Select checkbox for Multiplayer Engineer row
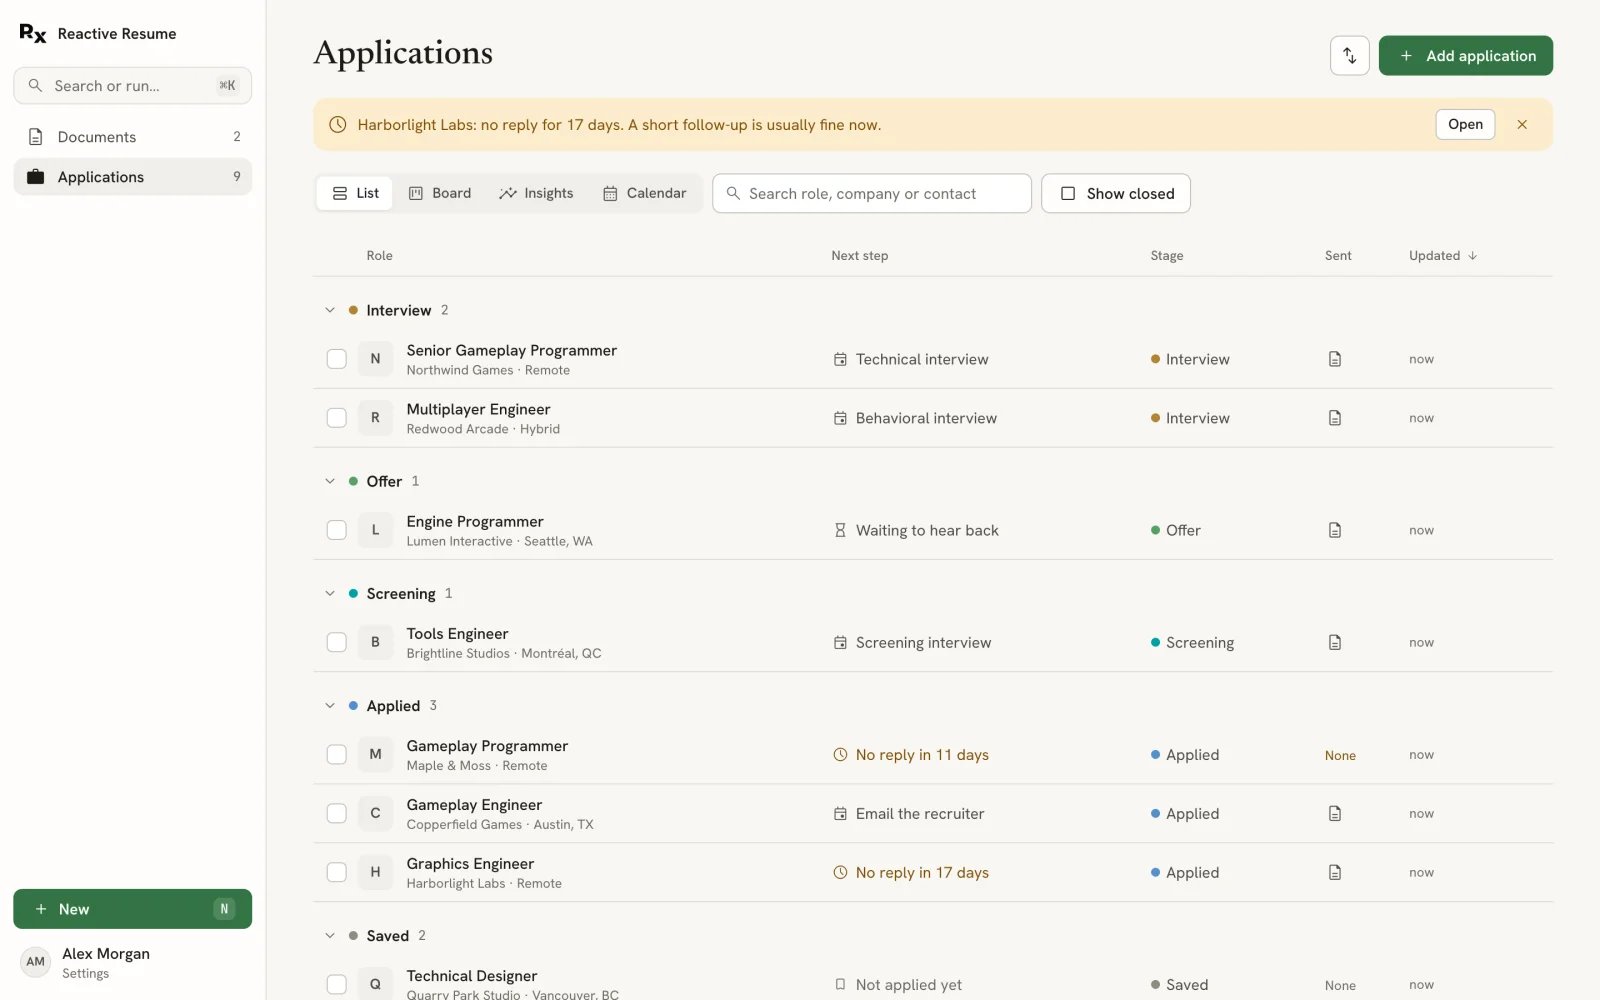1600x1000 pixels. pos(337,418)
